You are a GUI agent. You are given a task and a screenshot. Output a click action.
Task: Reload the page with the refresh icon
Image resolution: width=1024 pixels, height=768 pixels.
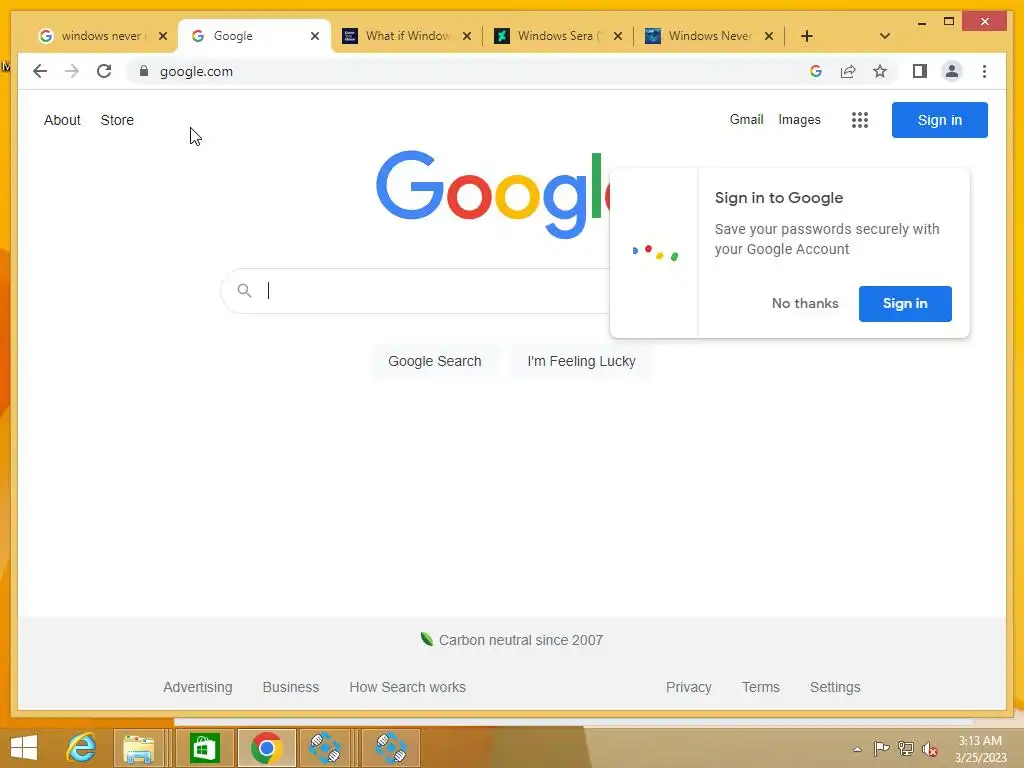[x=104, y=71]
